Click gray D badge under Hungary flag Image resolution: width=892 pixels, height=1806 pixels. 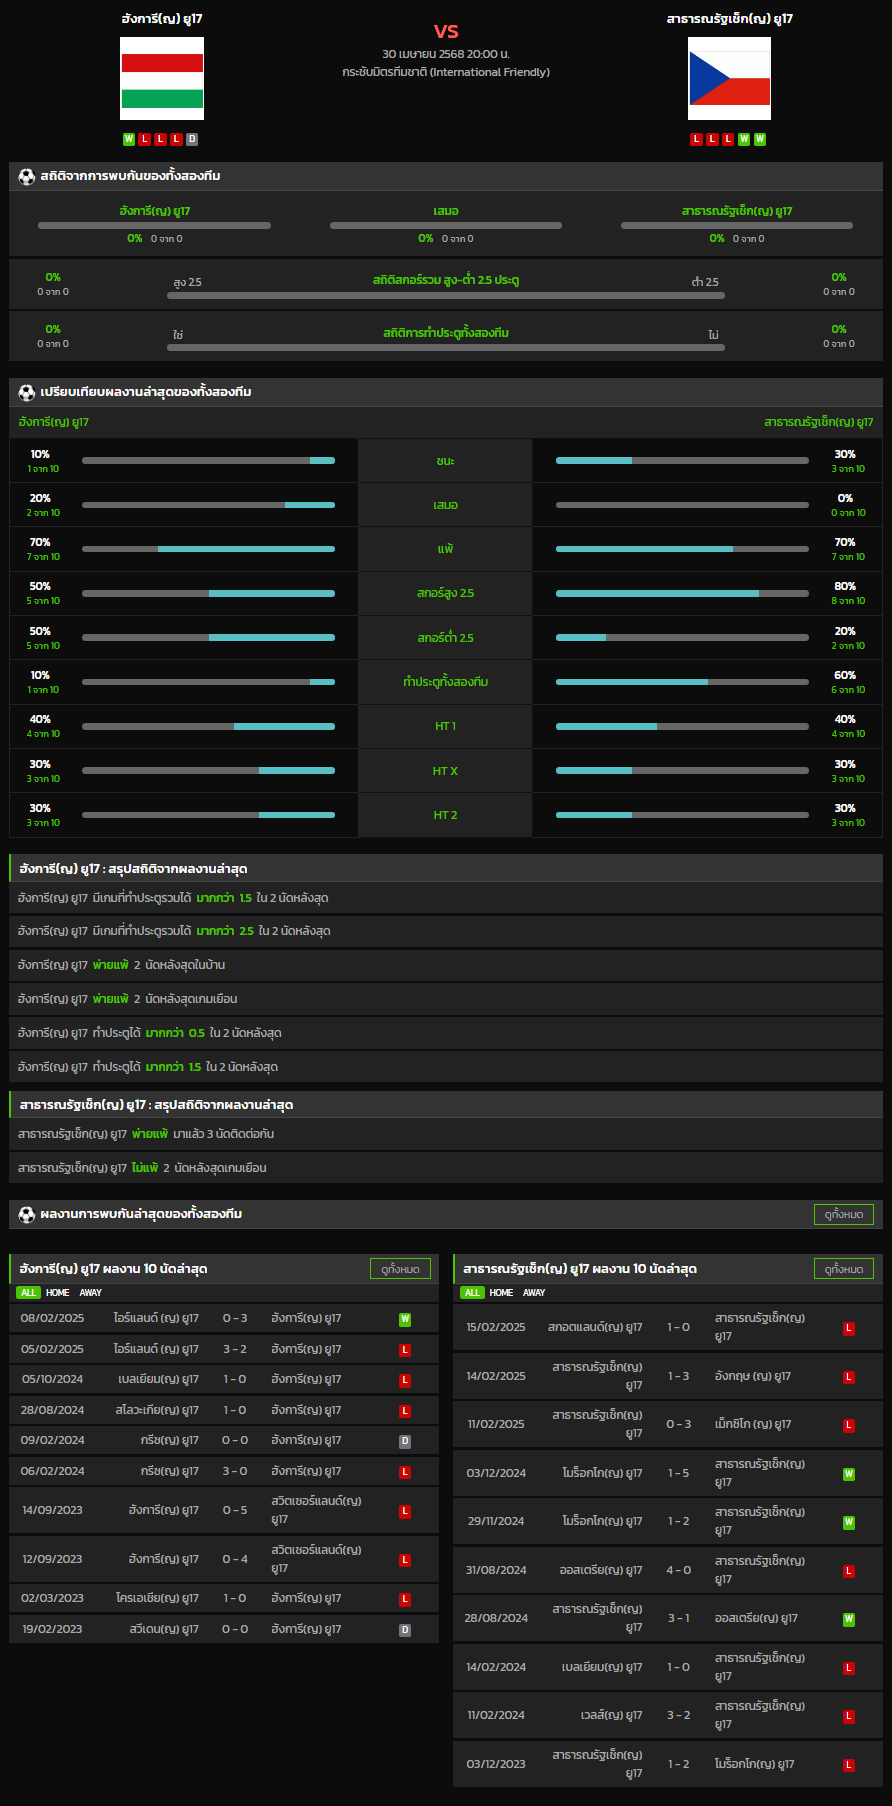pyautogui.click(x=192, y=139)
